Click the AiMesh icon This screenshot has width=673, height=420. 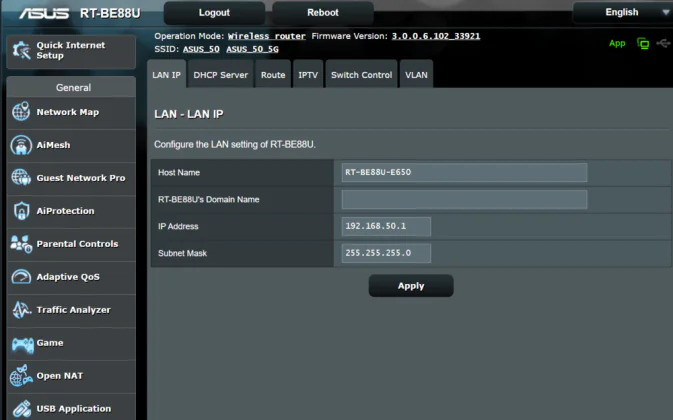coord(21,145)
